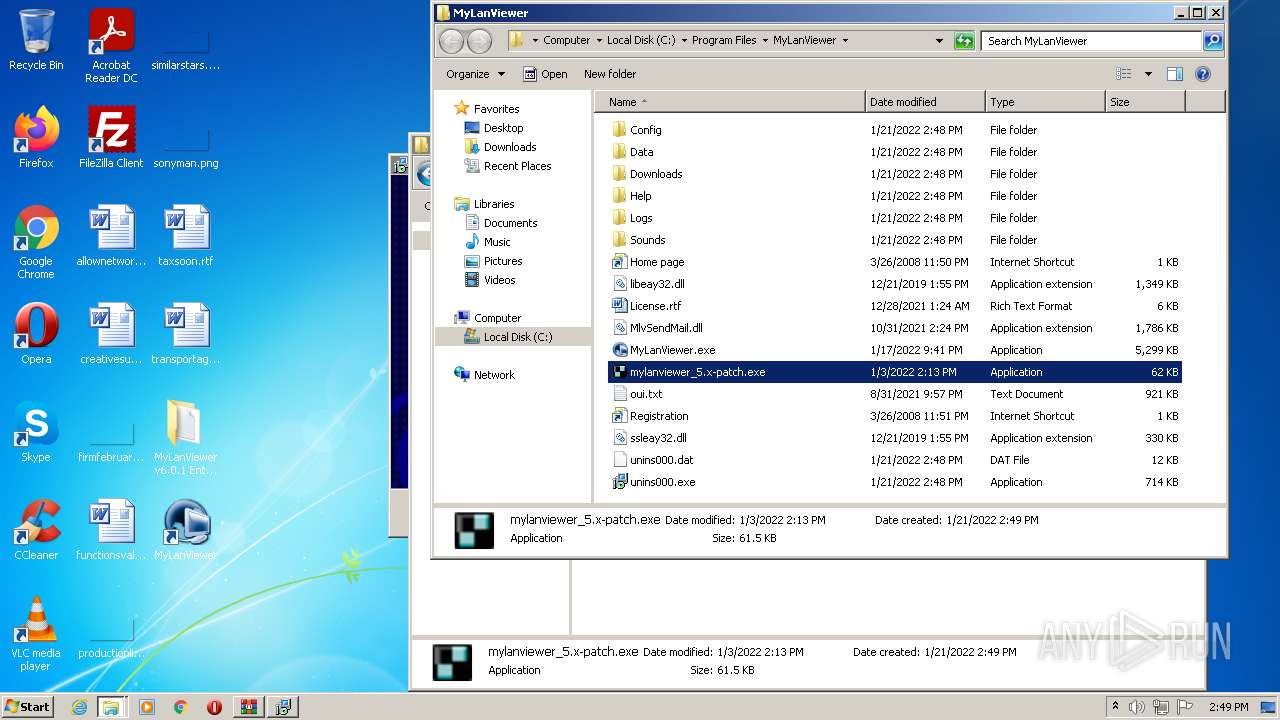1280x720 pixels.
Task: Select the Home page internet shortcut
Action: click(648, 262)
